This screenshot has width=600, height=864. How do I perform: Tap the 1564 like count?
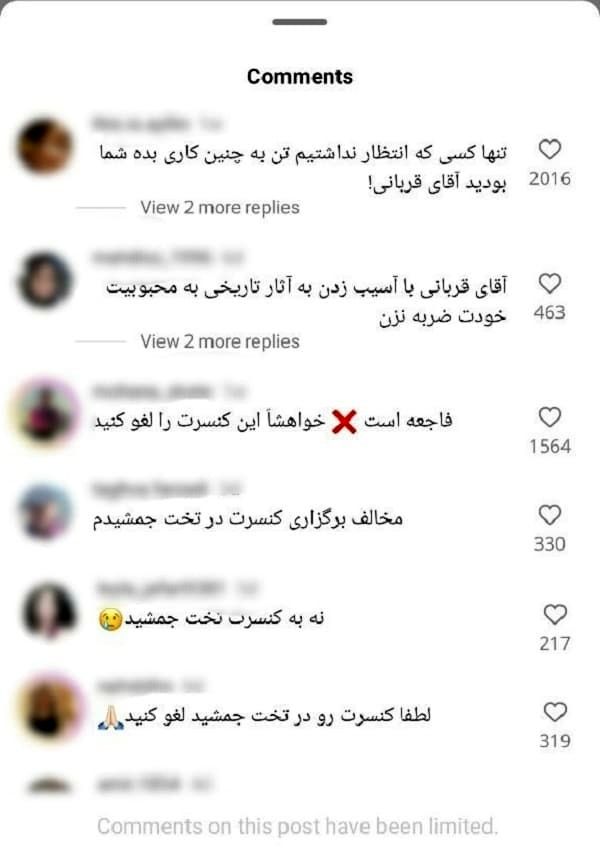549,446
